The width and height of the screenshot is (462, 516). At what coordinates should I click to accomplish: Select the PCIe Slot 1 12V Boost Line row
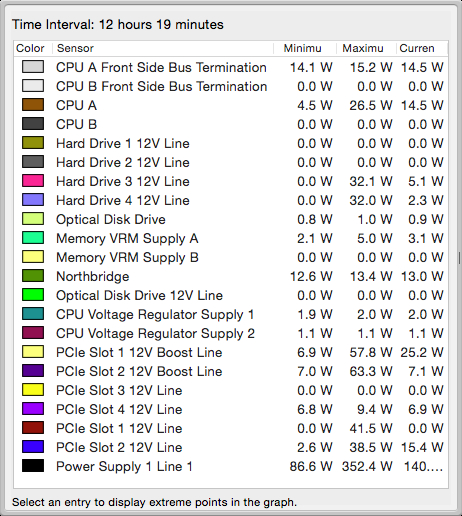231,352
